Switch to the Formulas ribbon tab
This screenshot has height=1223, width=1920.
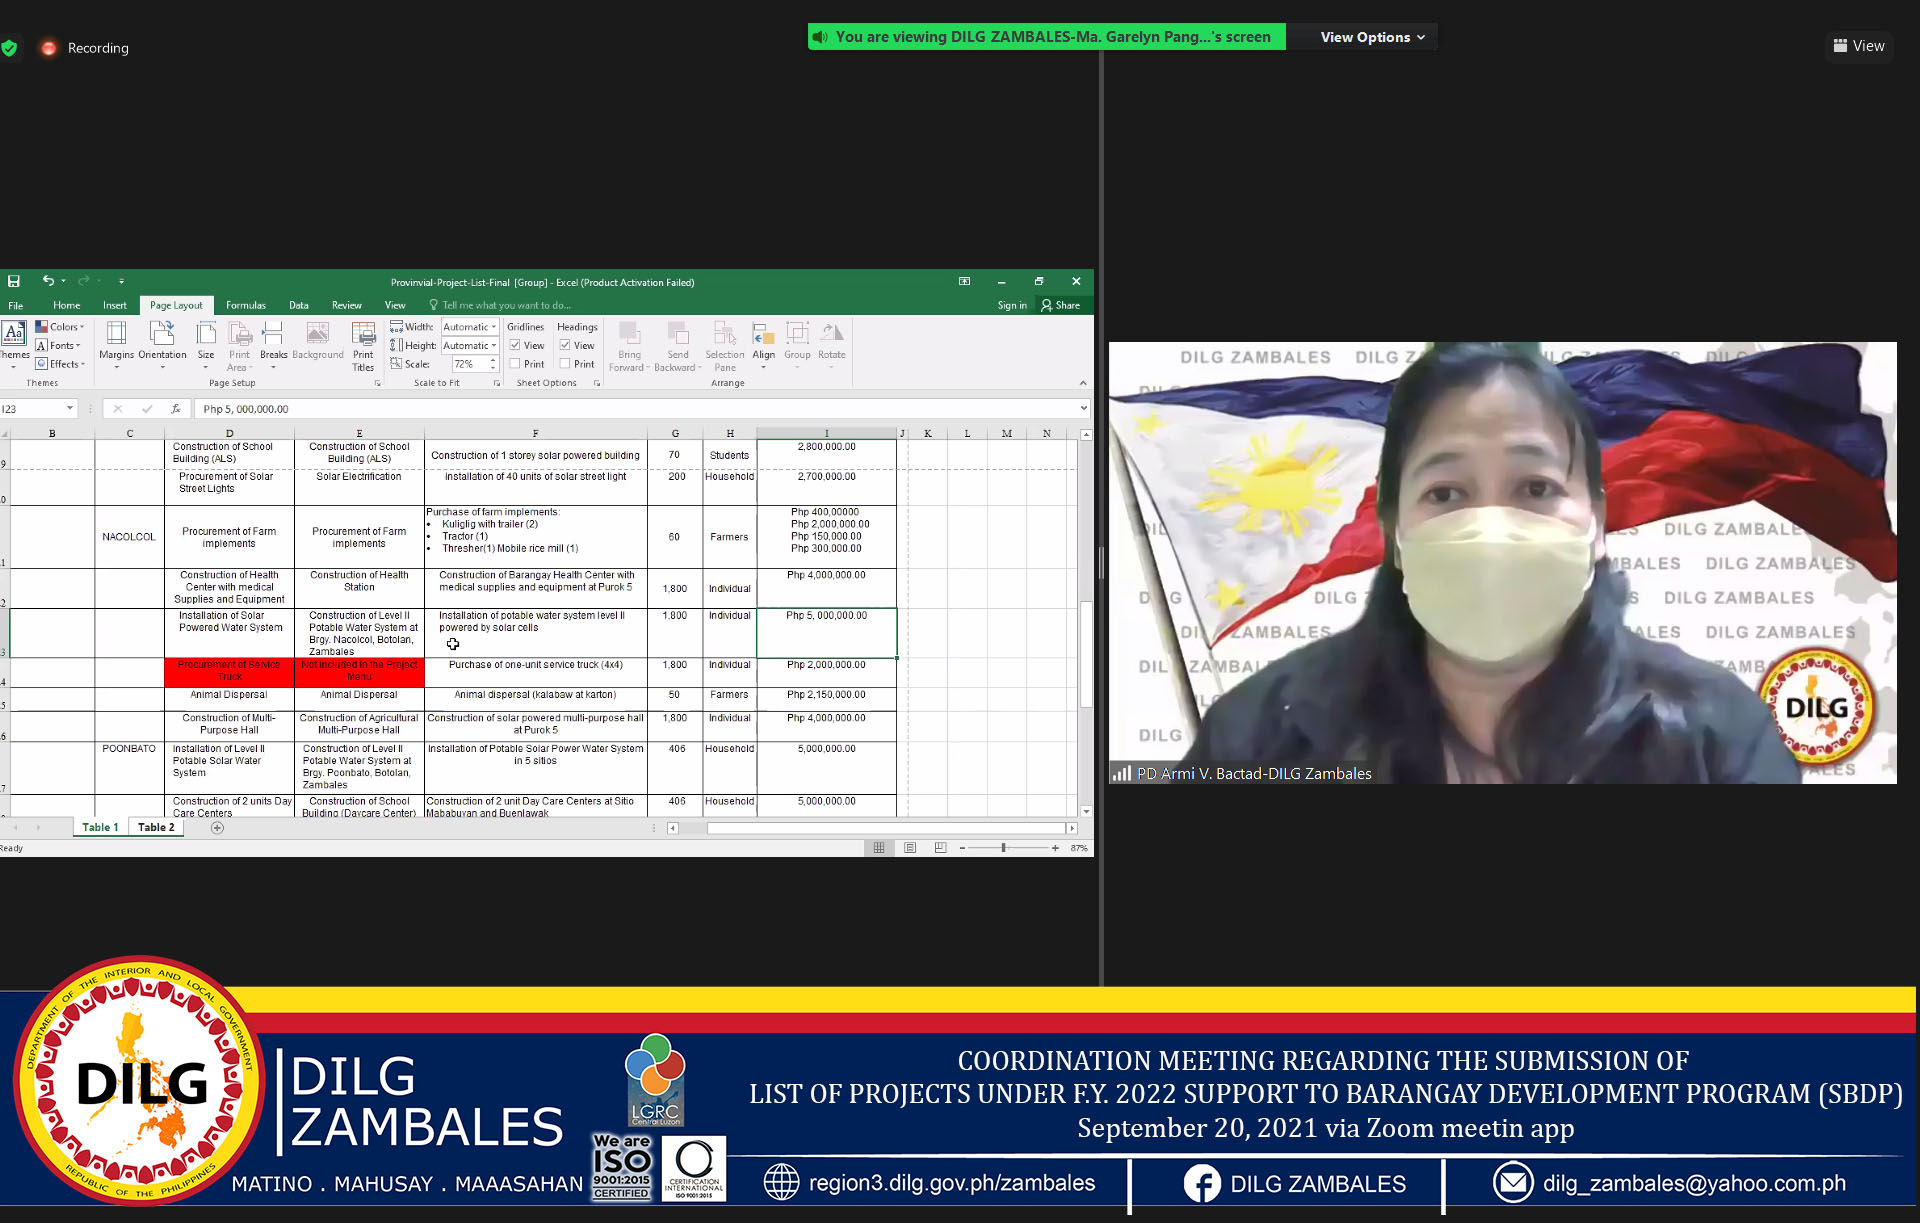coord(246,305)
